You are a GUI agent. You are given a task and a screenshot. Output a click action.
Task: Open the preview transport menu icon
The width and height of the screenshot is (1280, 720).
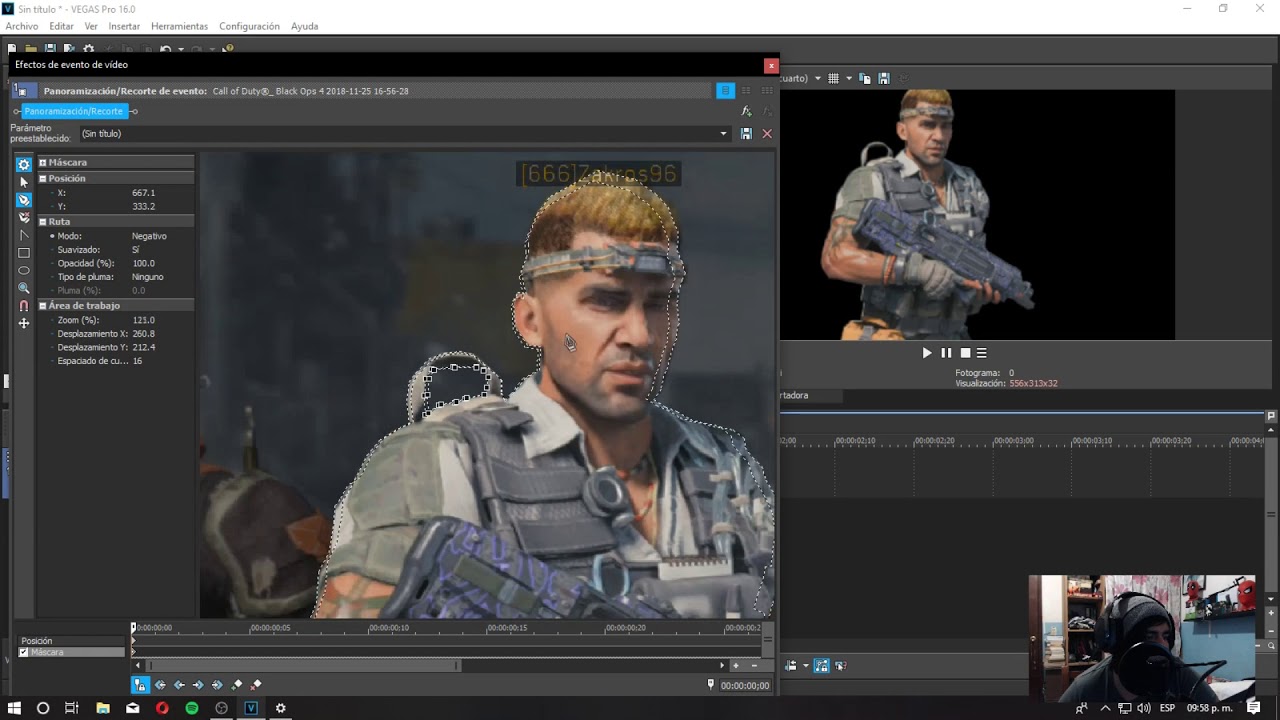pyautogui.click(x=982, y=353)
